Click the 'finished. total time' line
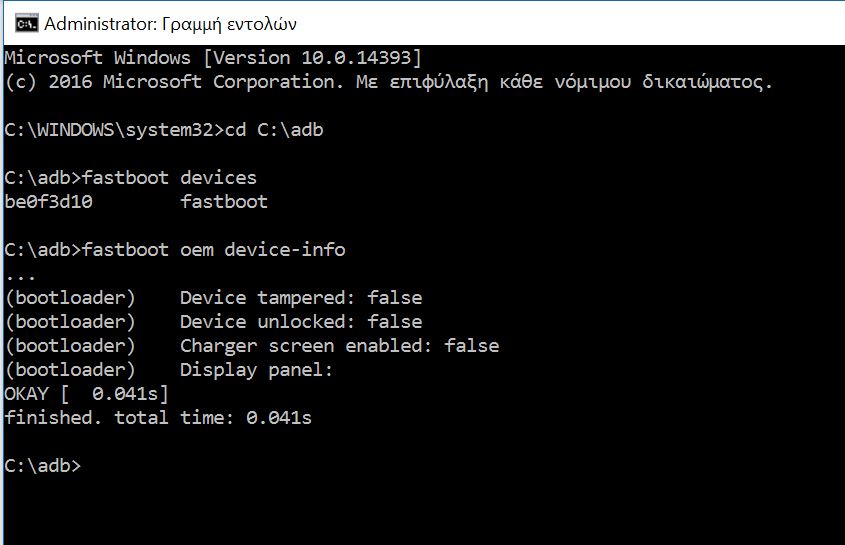Image resolution: width=845 pixels, height=545 pixels. (158, 418)
